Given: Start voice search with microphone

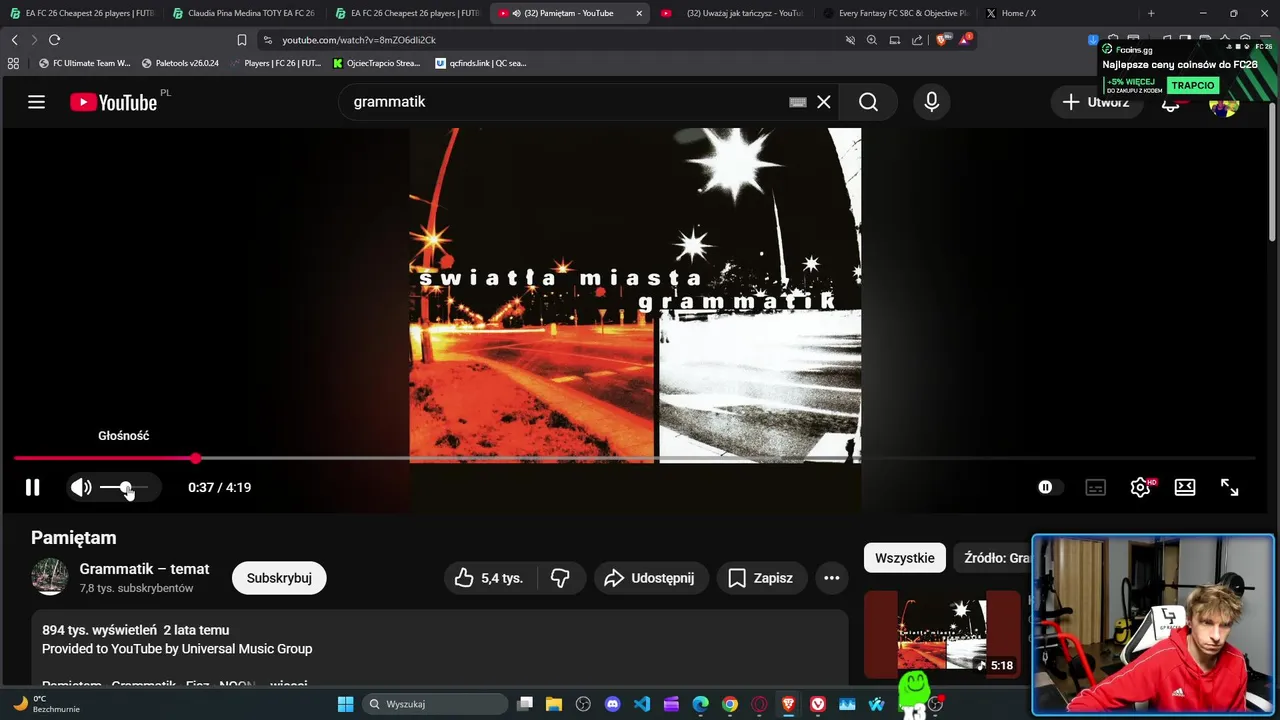Looking at the screenshot, I should click(x=932, y=102).
